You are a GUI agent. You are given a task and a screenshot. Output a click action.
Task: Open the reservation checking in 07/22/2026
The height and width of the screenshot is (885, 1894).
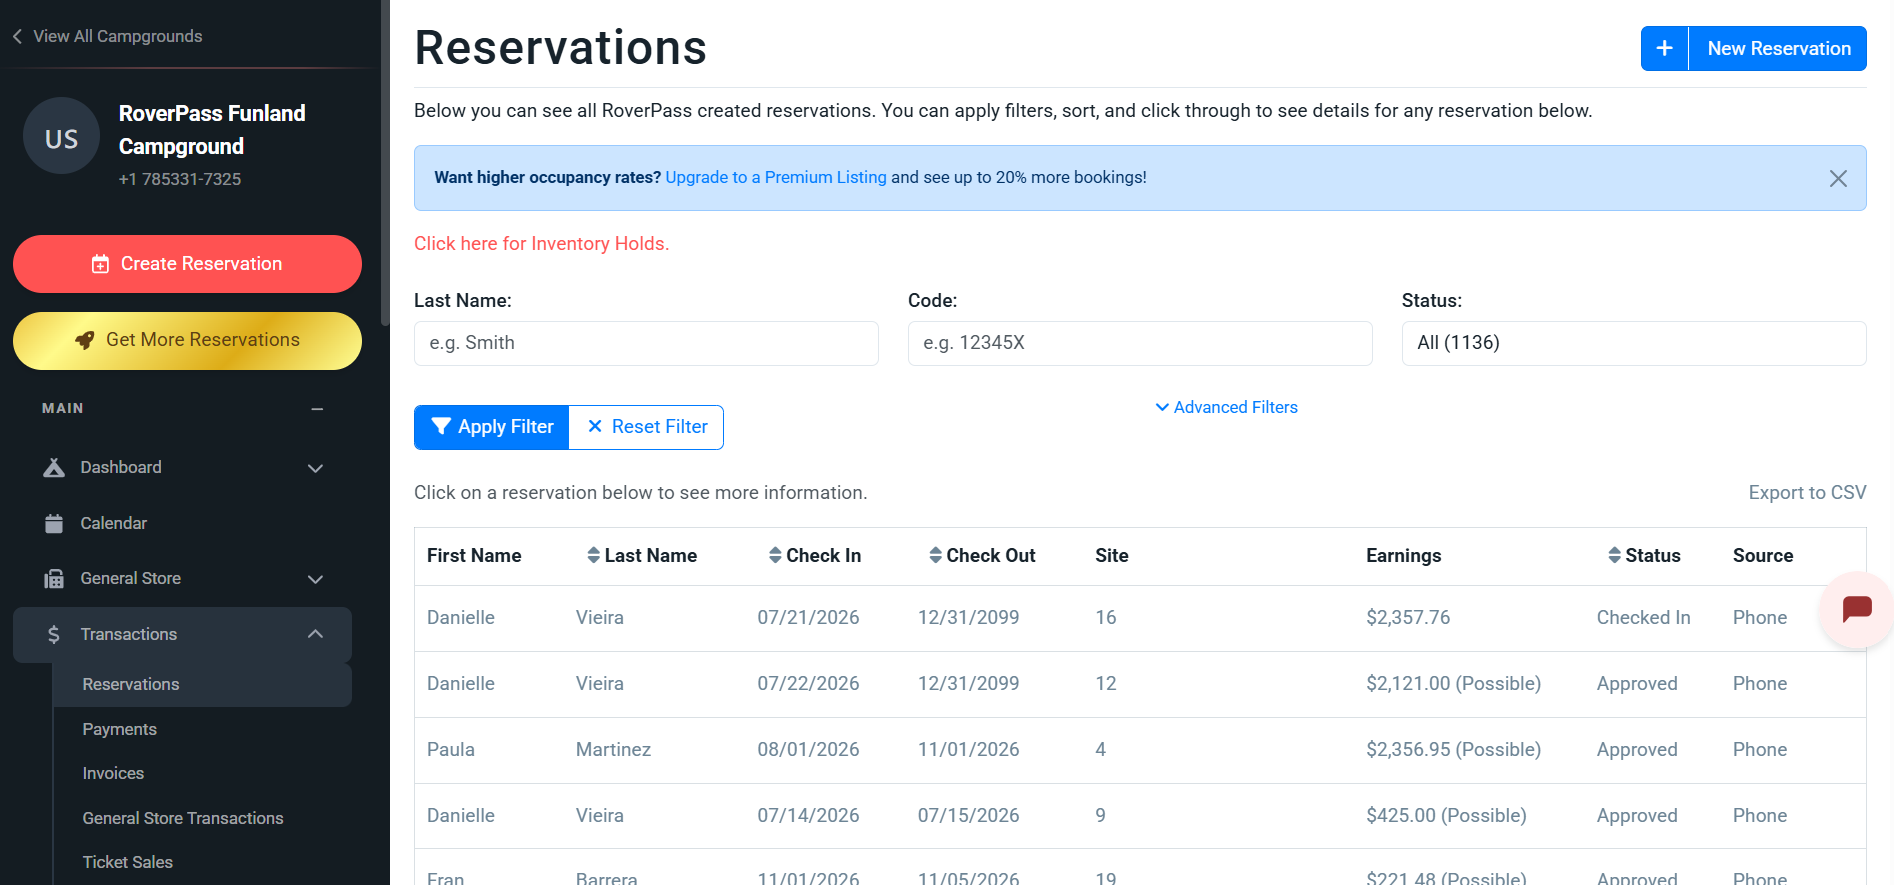(1140, 684)
